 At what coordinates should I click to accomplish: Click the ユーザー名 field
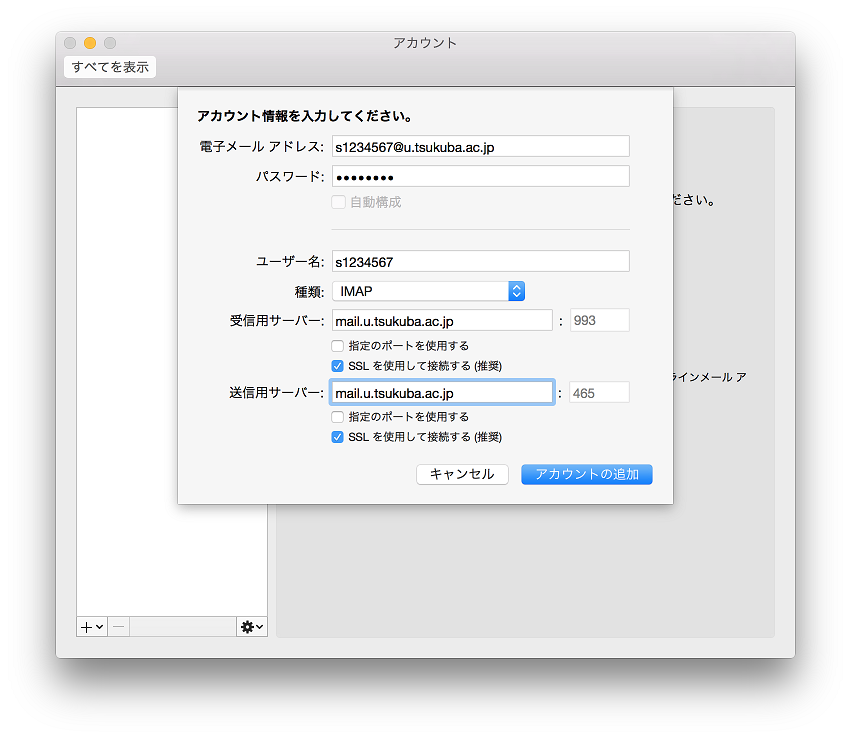480,262
